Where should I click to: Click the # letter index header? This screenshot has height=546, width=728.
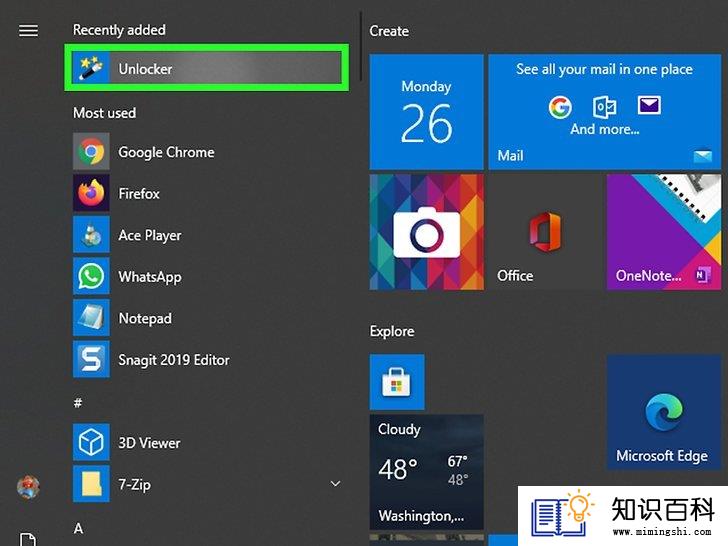[78, 403]
